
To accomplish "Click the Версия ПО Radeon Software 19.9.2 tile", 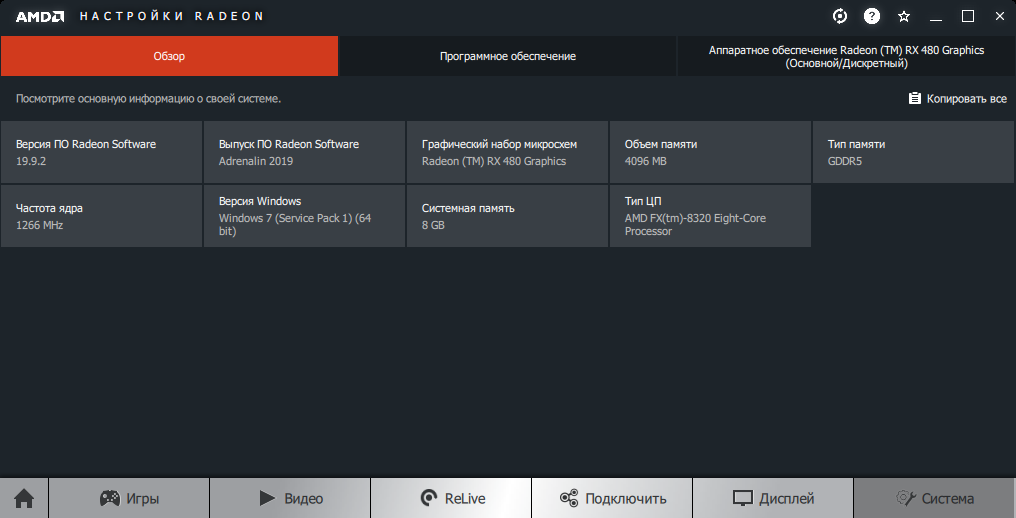I will coord(102,152).
